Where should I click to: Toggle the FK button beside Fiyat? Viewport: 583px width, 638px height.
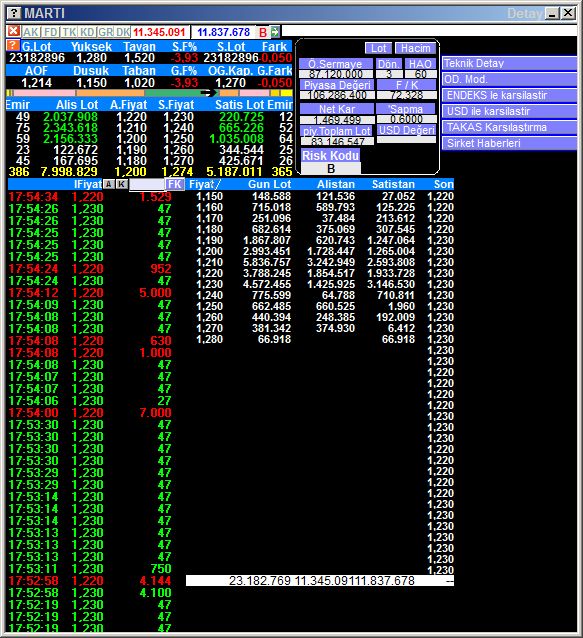point(175,184)
